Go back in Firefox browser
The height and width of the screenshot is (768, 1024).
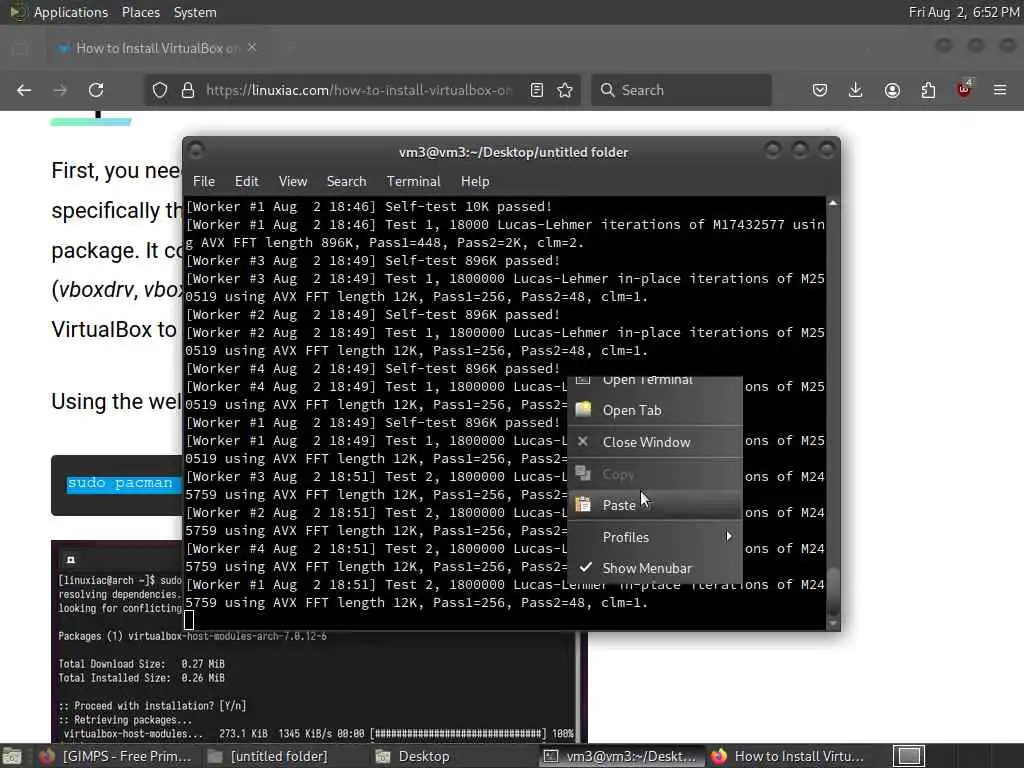24,90
